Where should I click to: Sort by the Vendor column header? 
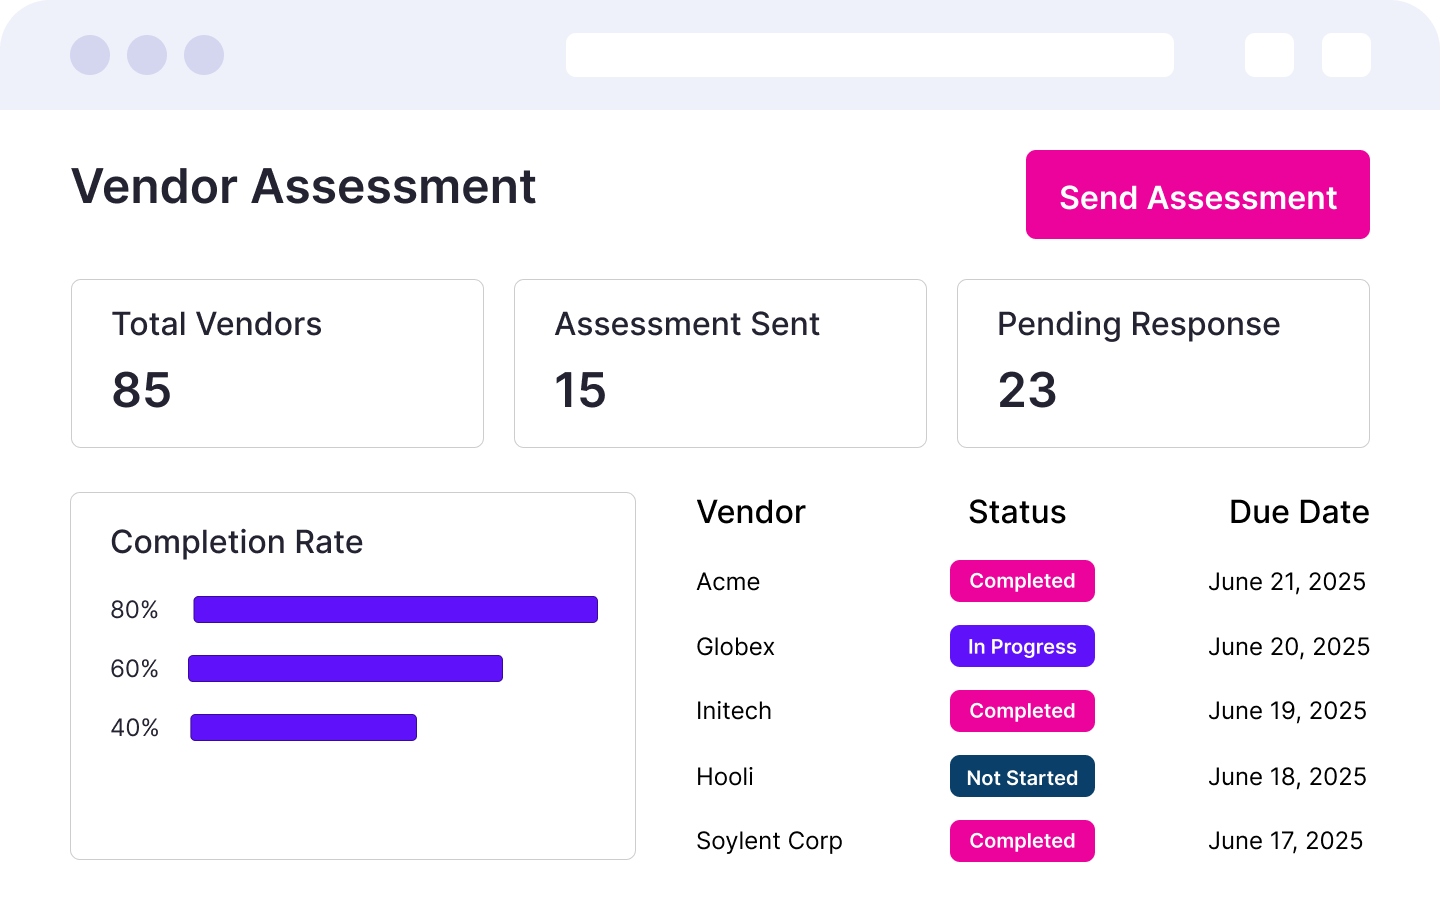click(751, 512)
